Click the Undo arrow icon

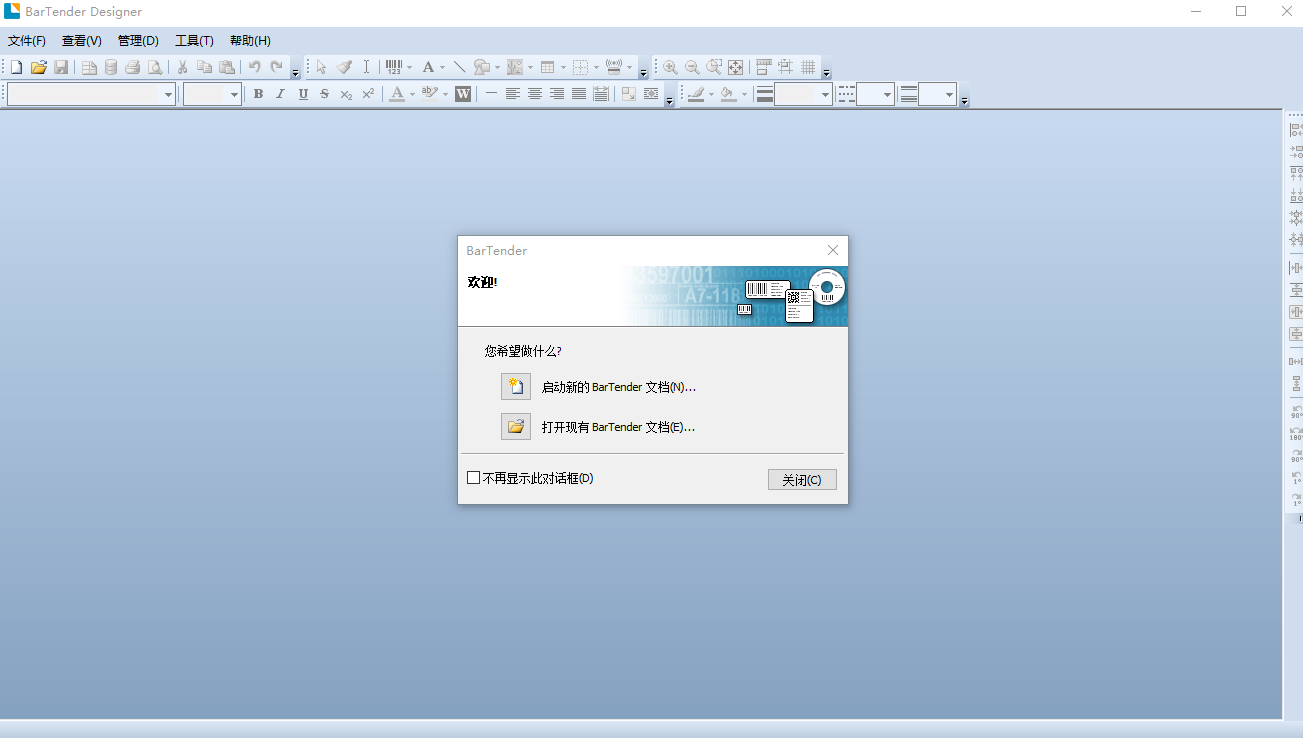pyautogui.click(x=255, y=67)
